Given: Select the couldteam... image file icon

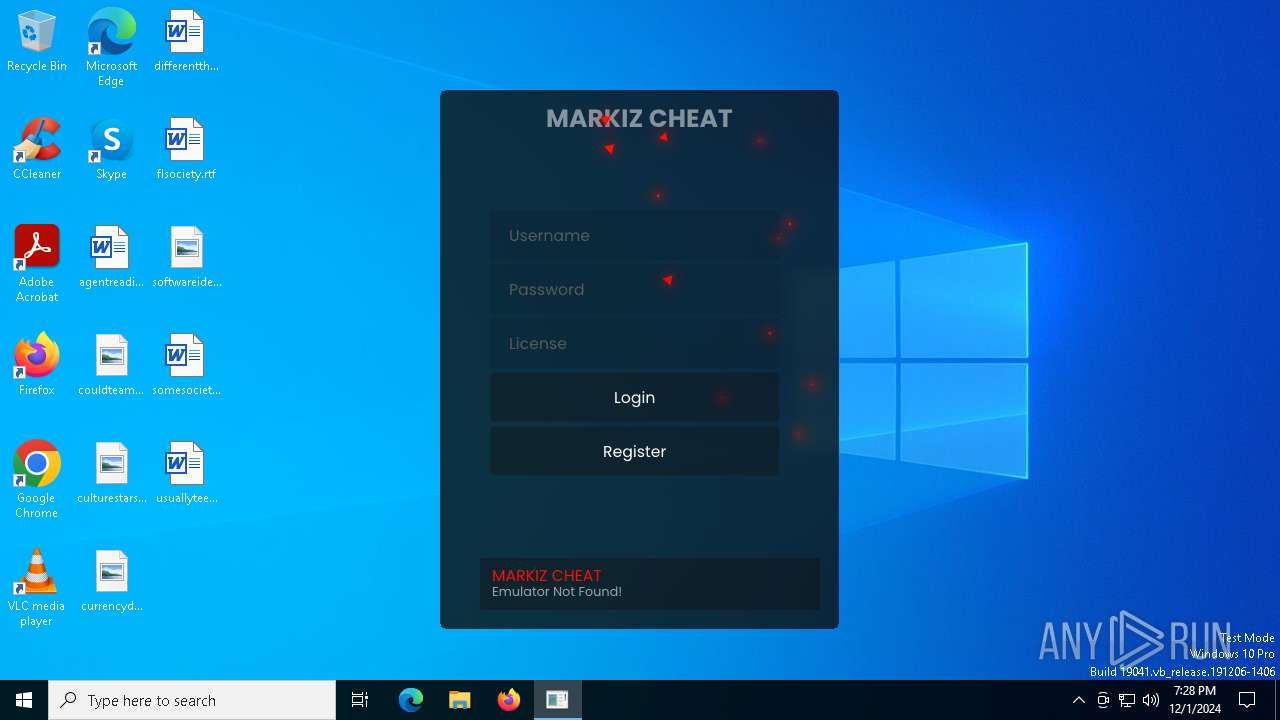Looking at the screenshot, I should click(111, 366).
